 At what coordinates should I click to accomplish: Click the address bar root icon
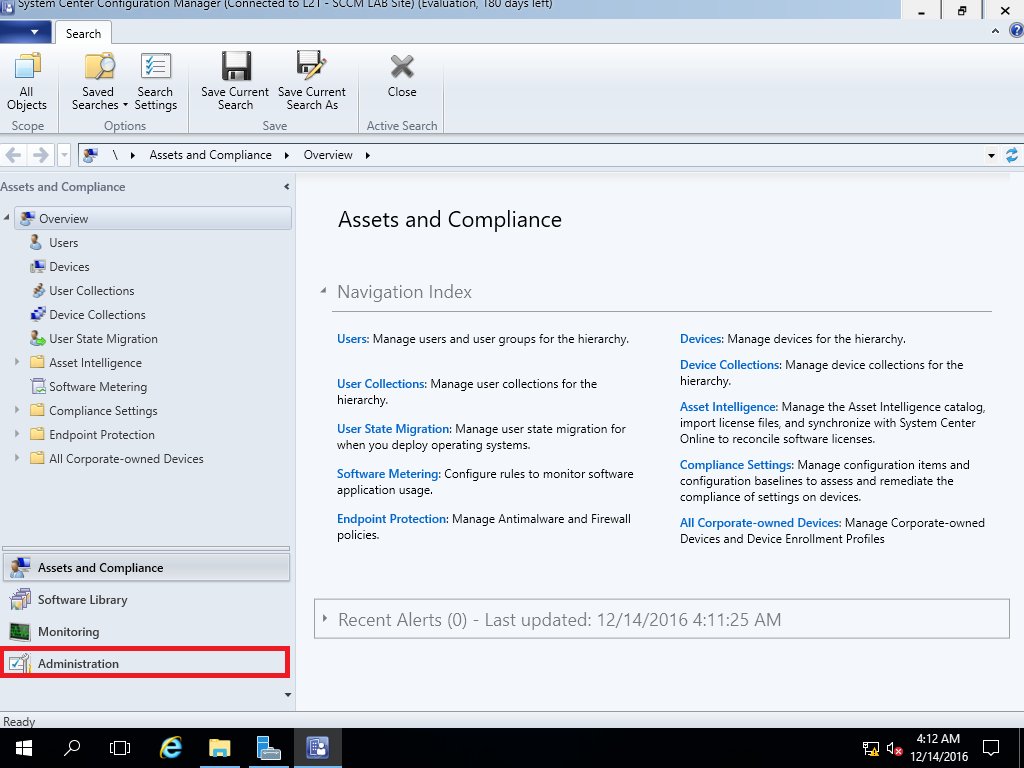(90, 155)
